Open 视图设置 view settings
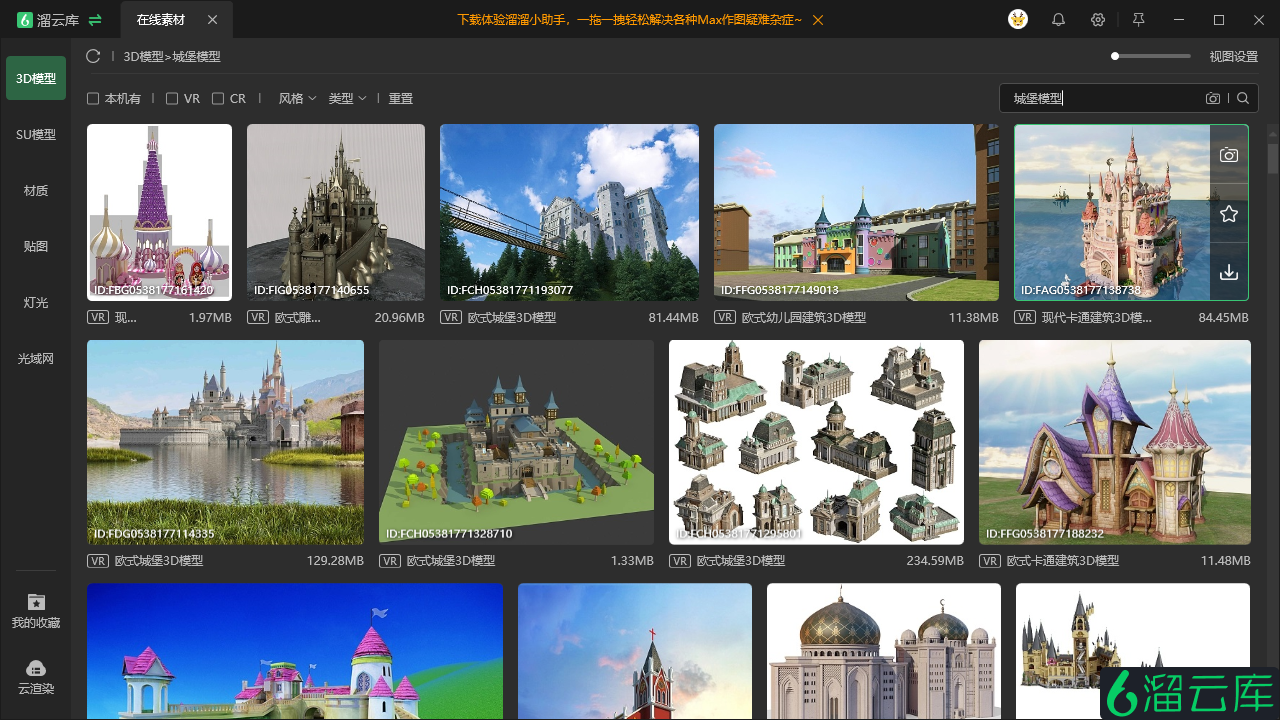 coord(1233,57)
